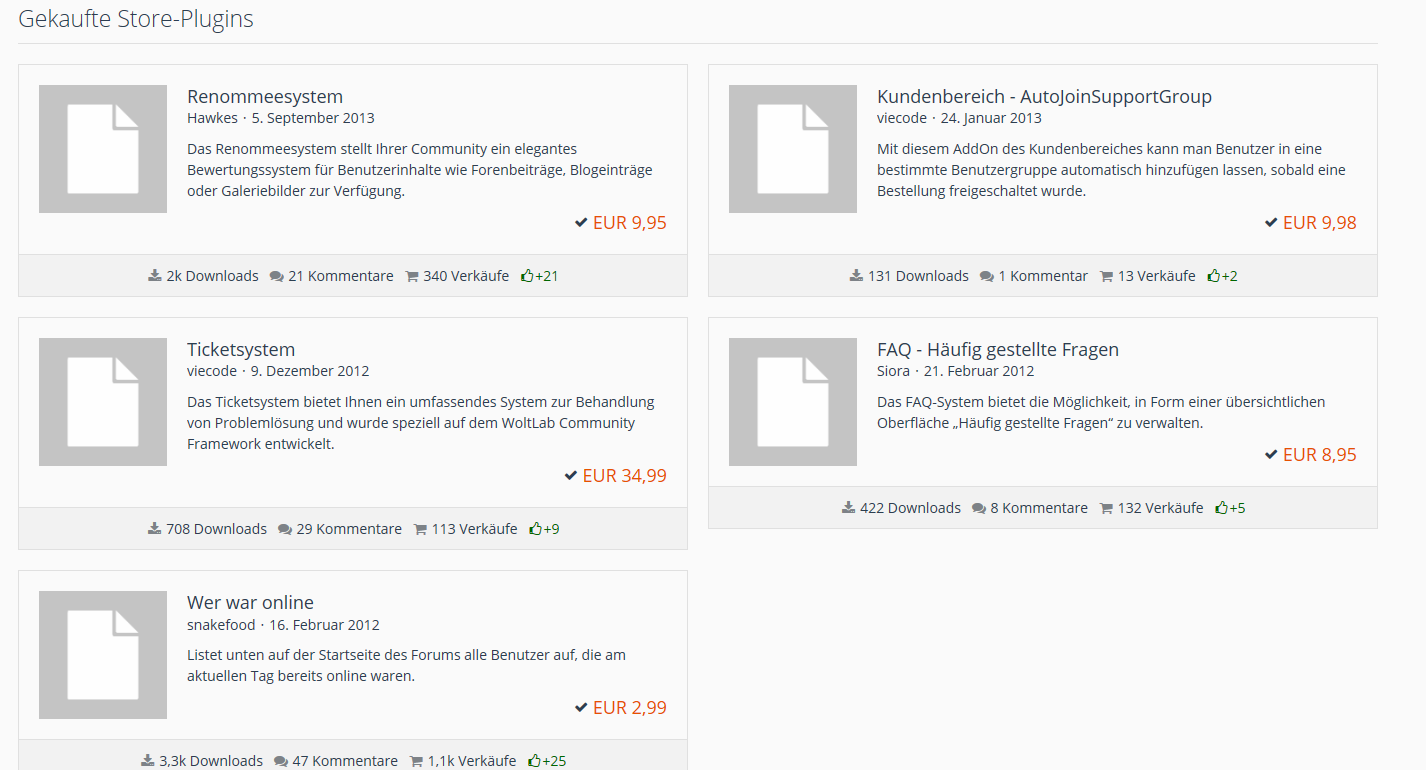
Task: Click the Wer war online file thumbnail
Action: [103, 655]
